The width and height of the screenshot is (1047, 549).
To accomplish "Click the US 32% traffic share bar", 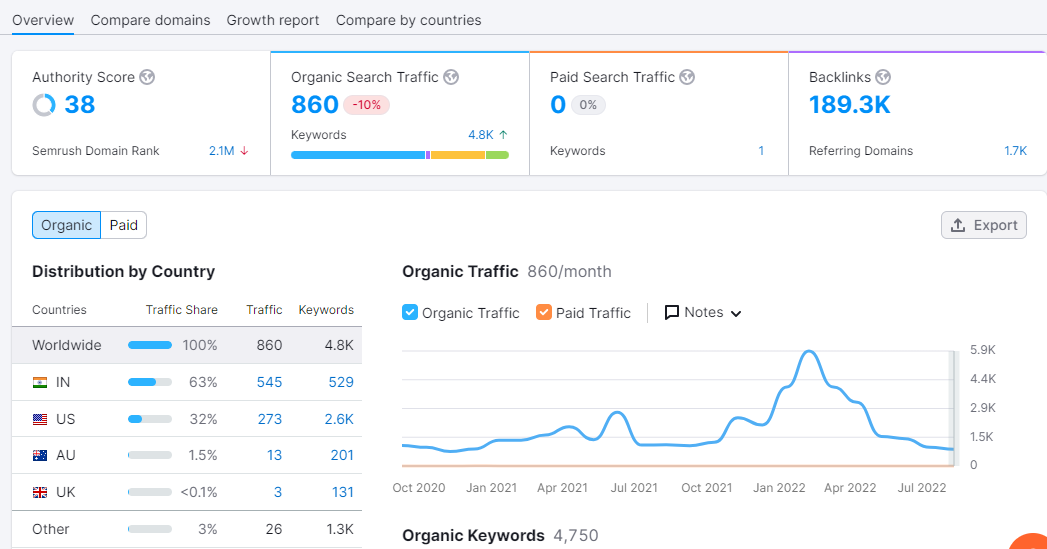I will [x=150, y=419].
